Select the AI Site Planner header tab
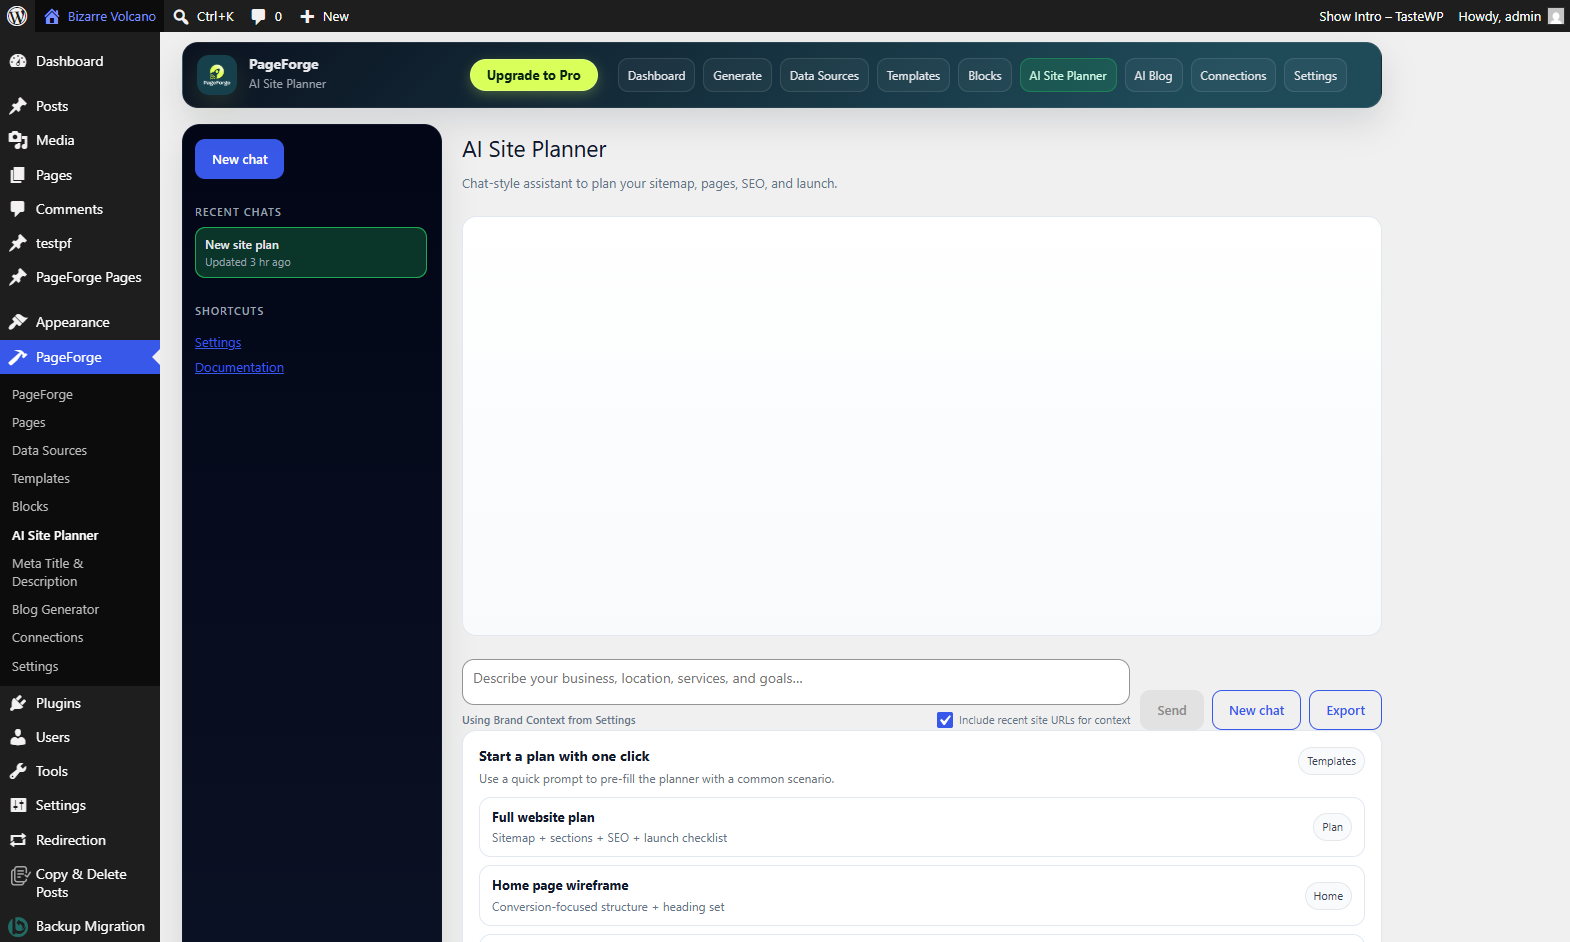This screenshot has width=1570, height=942. (x=1068, y=76)
